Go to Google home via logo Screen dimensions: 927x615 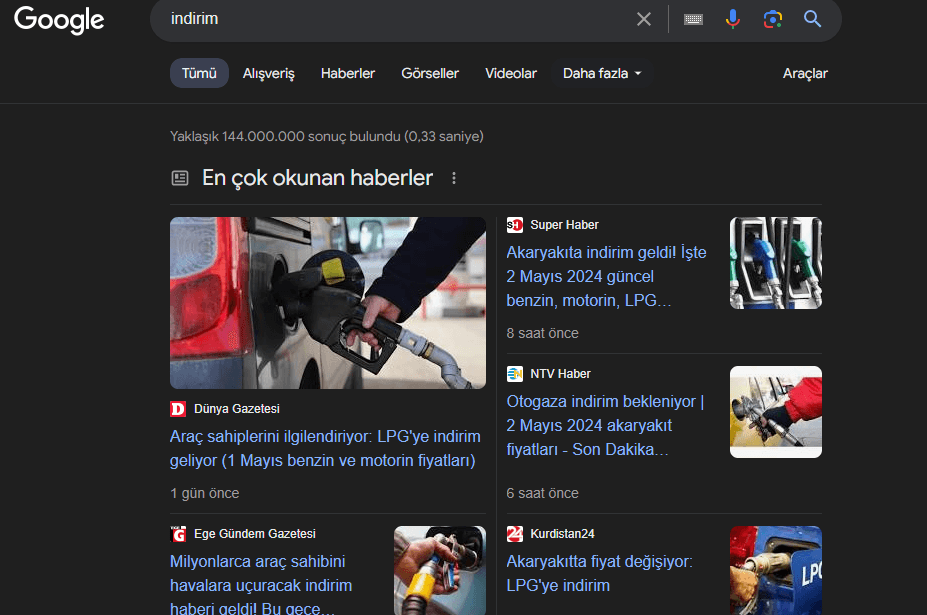(x=59, y=20)
